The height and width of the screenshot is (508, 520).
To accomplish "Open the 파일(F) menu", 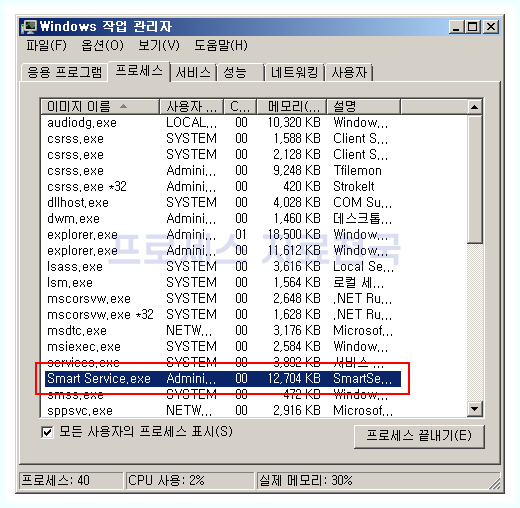I will (46, 45).
